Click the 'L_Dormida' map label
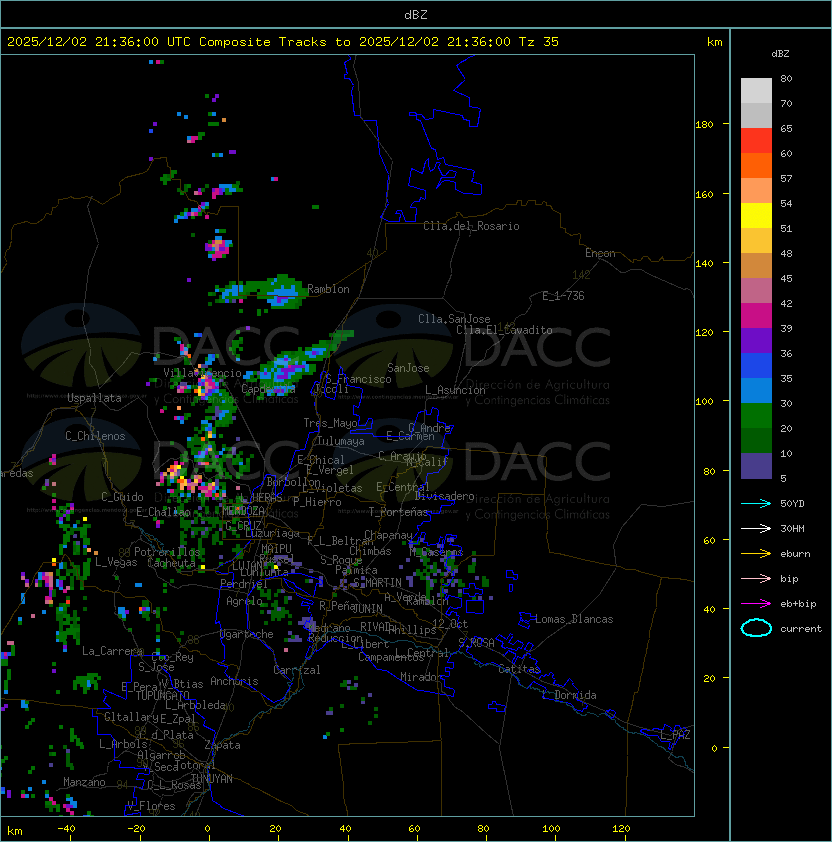The image size is (832, 842). click(569, 695)
